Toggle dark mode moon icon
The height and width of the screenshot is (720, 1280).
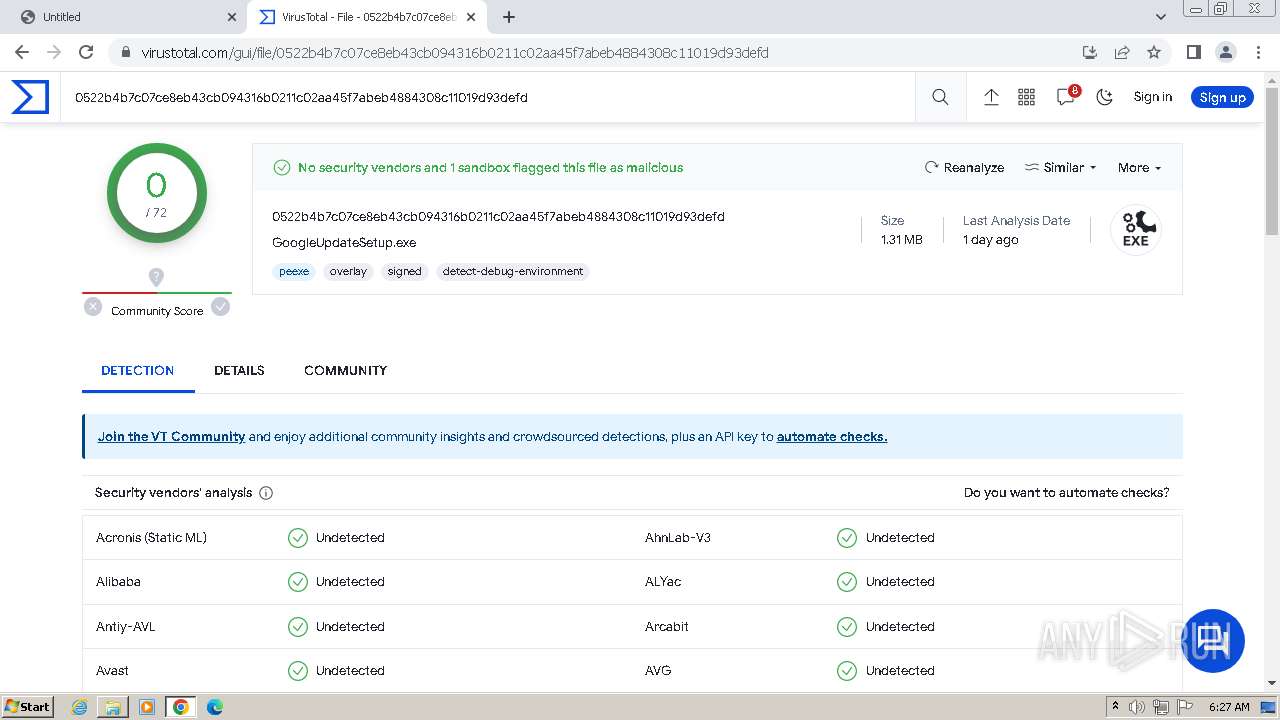tap(1104, 97)
